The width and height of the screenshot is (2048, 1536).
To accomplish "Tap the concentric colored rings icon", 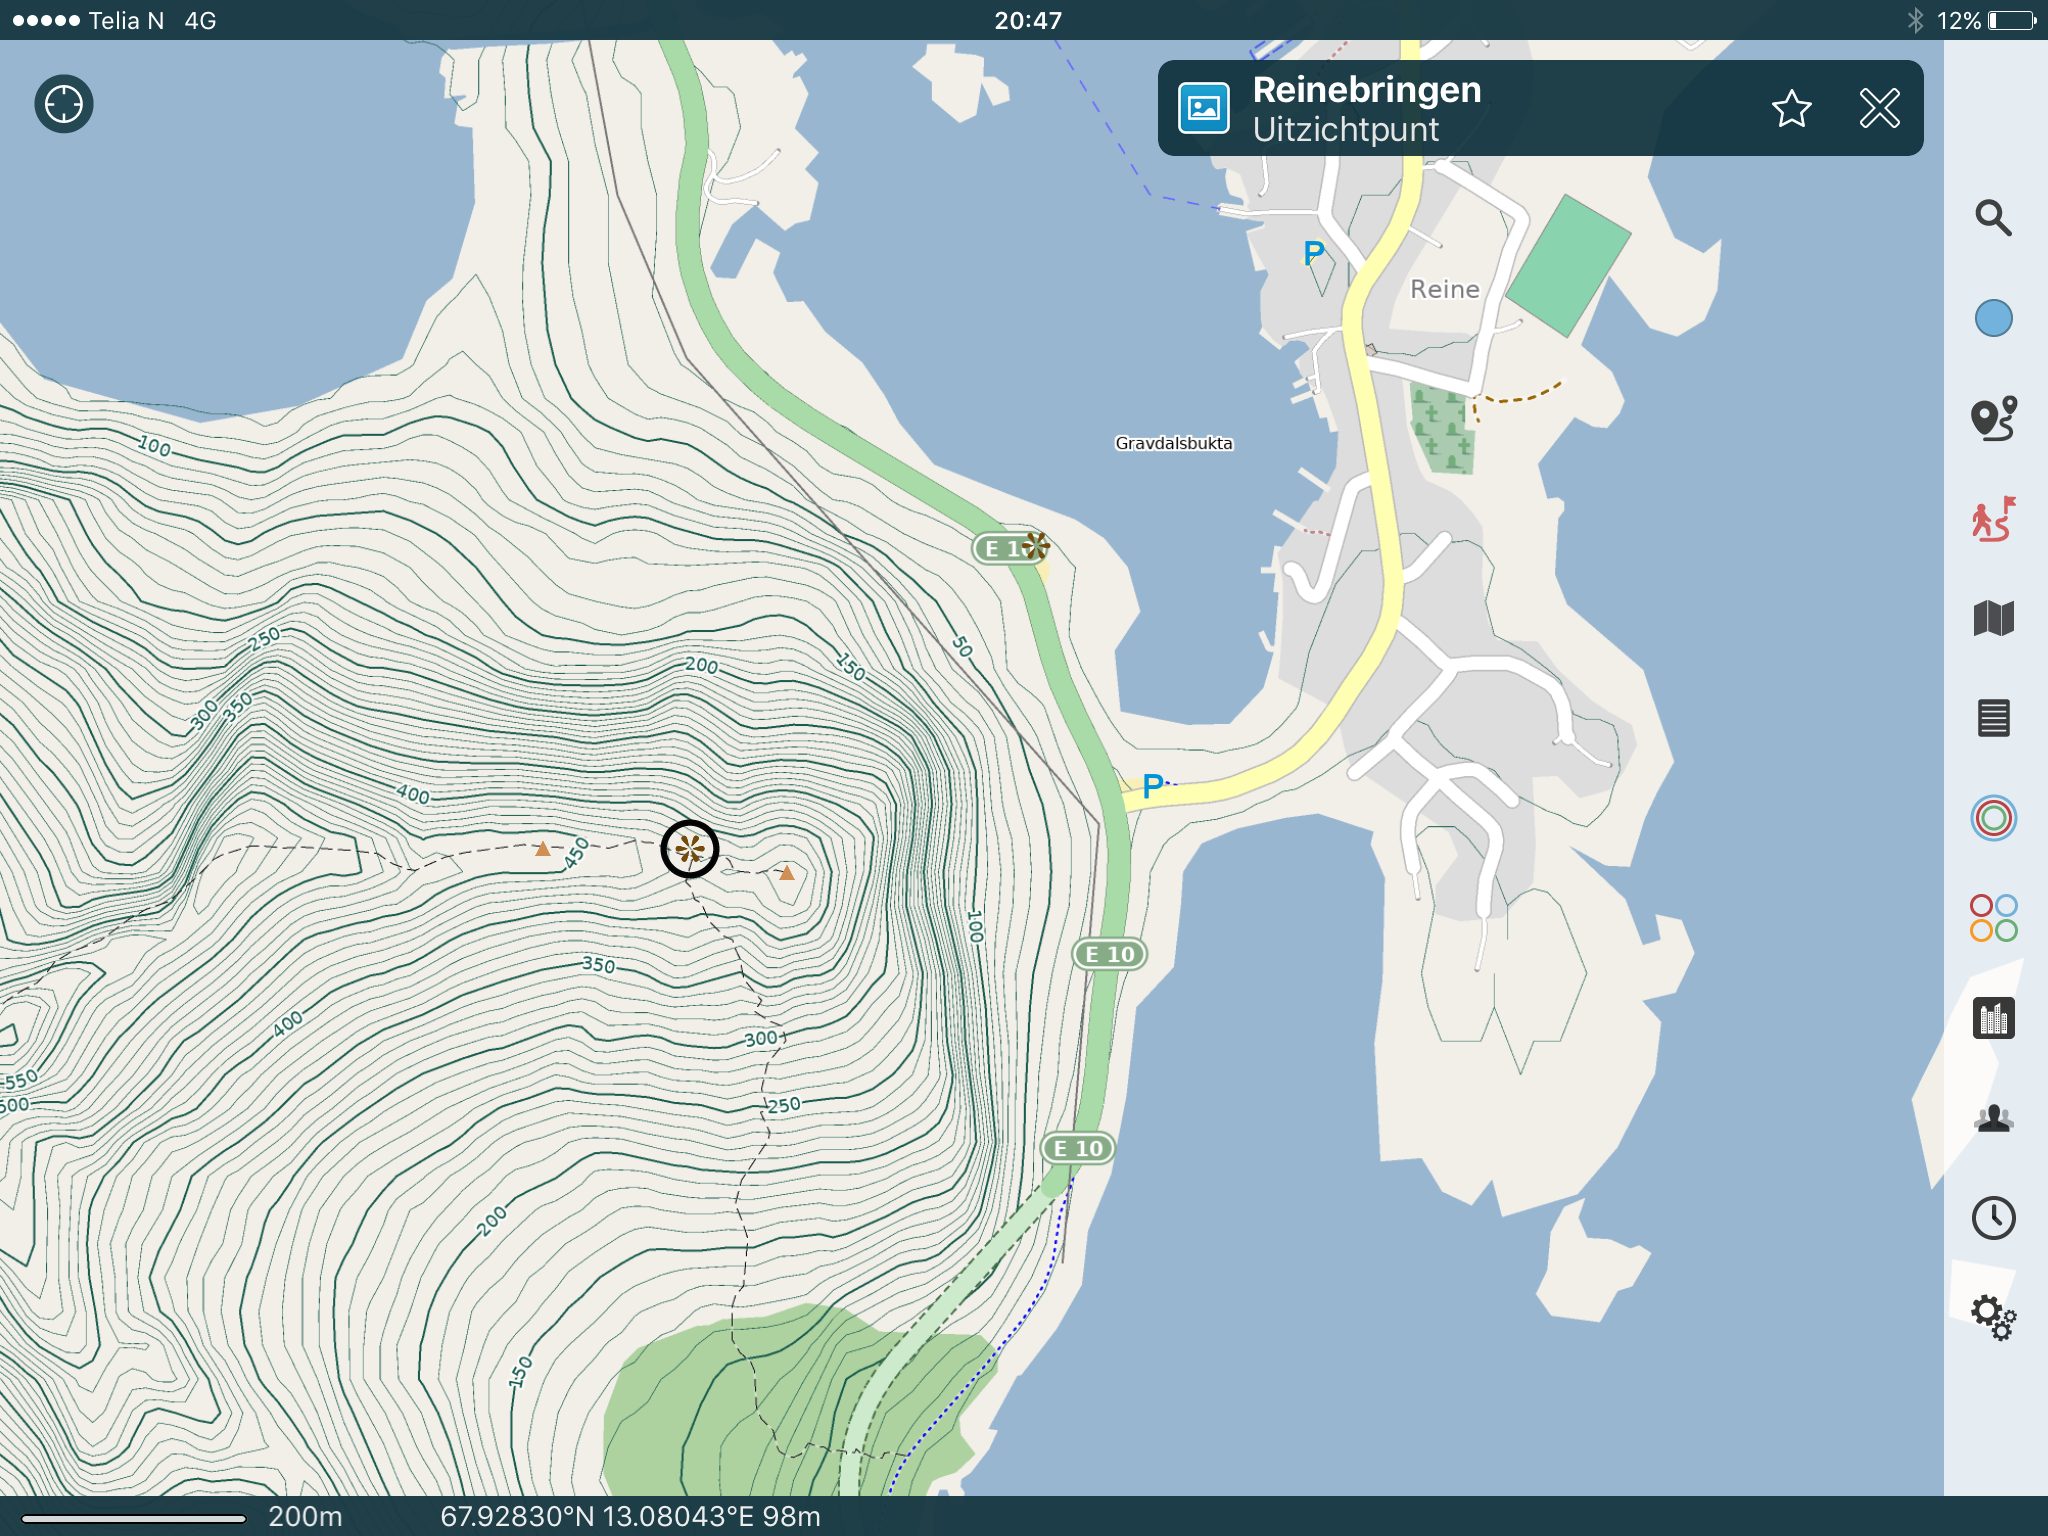I will [1993, 818].
